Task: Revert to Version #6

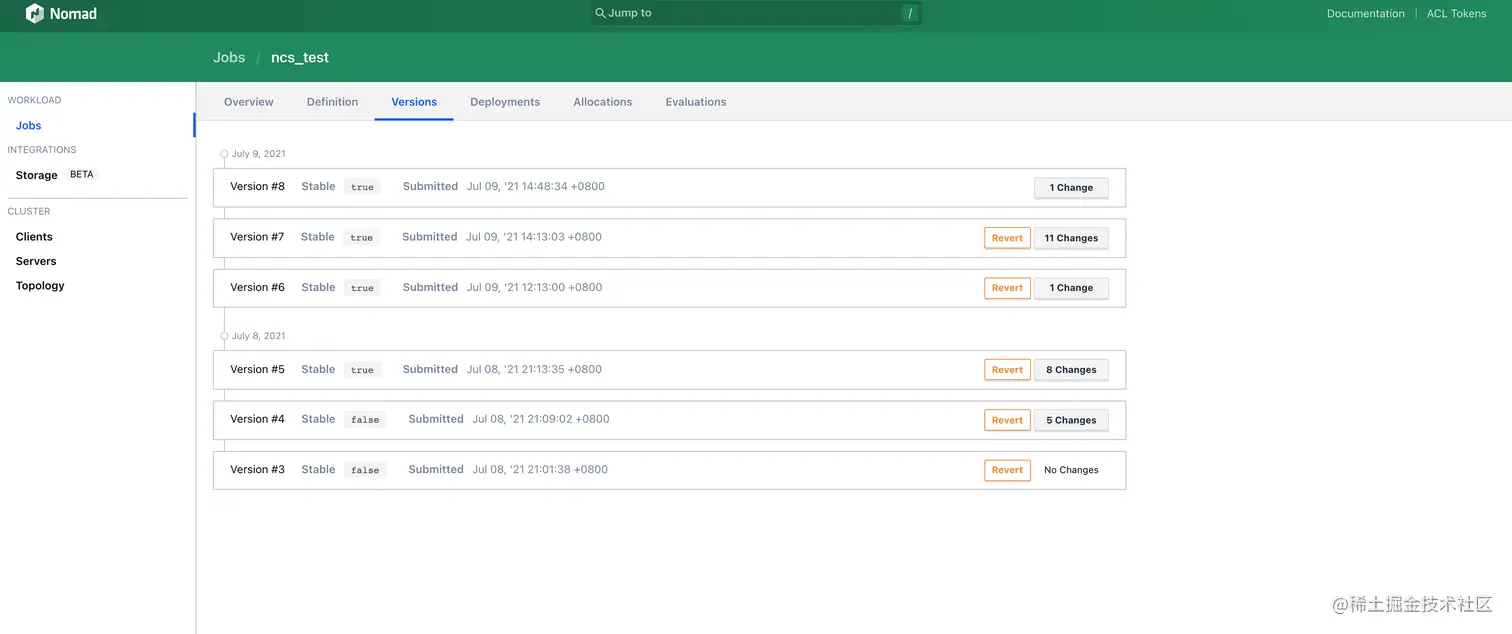Action: click(x=1007, y=288)
